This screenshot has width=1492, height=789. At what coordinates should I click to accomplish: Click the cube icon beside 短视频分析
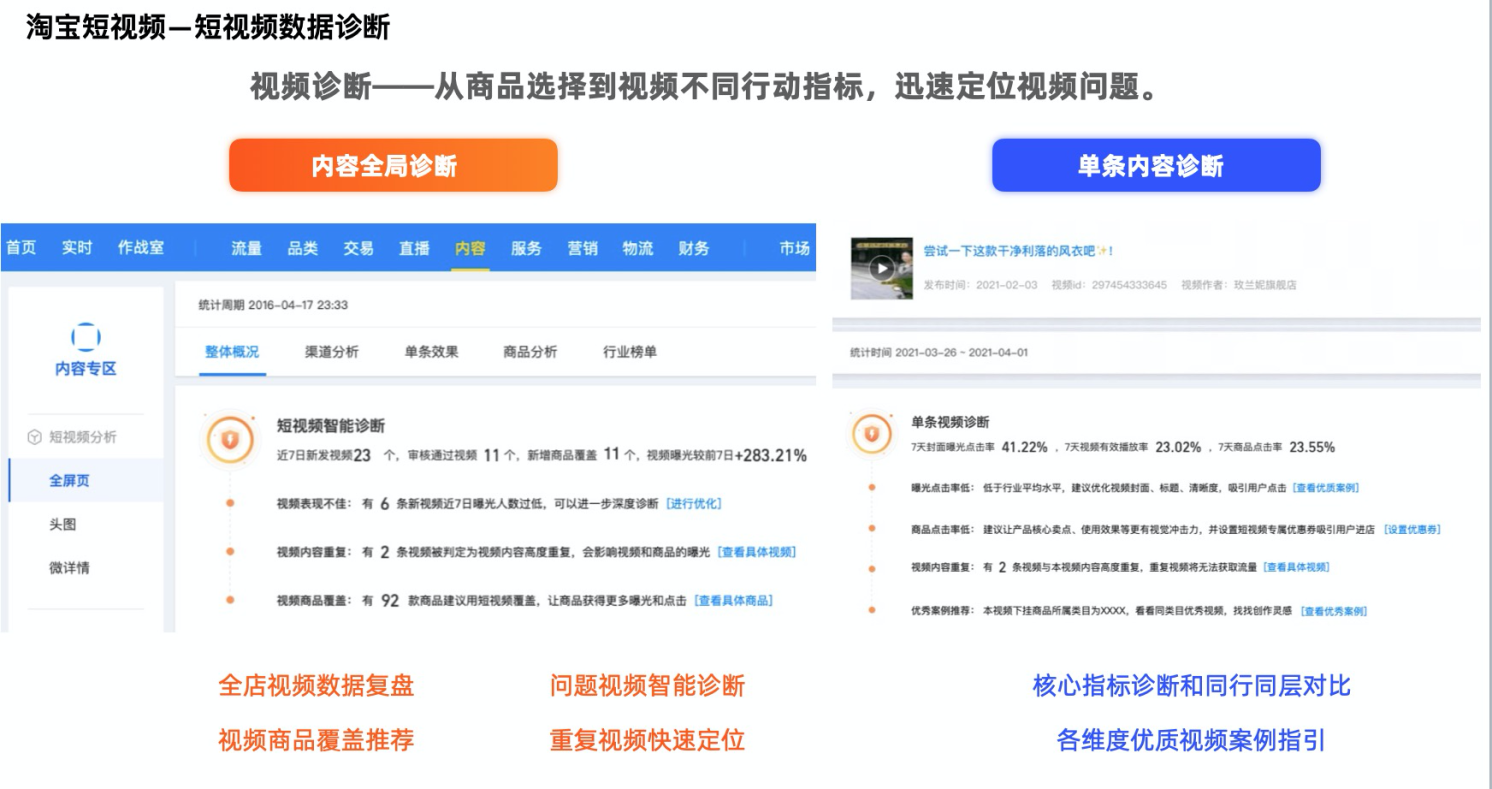(x=34, y=437)
